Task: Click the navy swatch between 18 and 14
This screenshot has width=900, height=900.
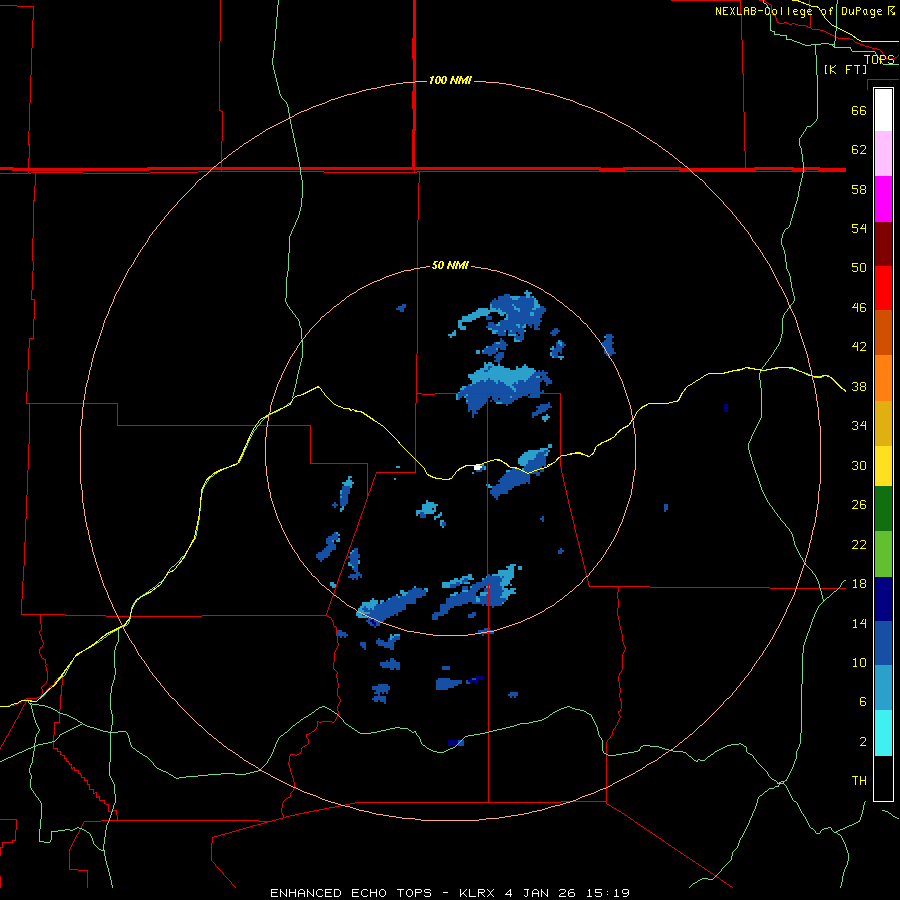Action: point(883,599)
